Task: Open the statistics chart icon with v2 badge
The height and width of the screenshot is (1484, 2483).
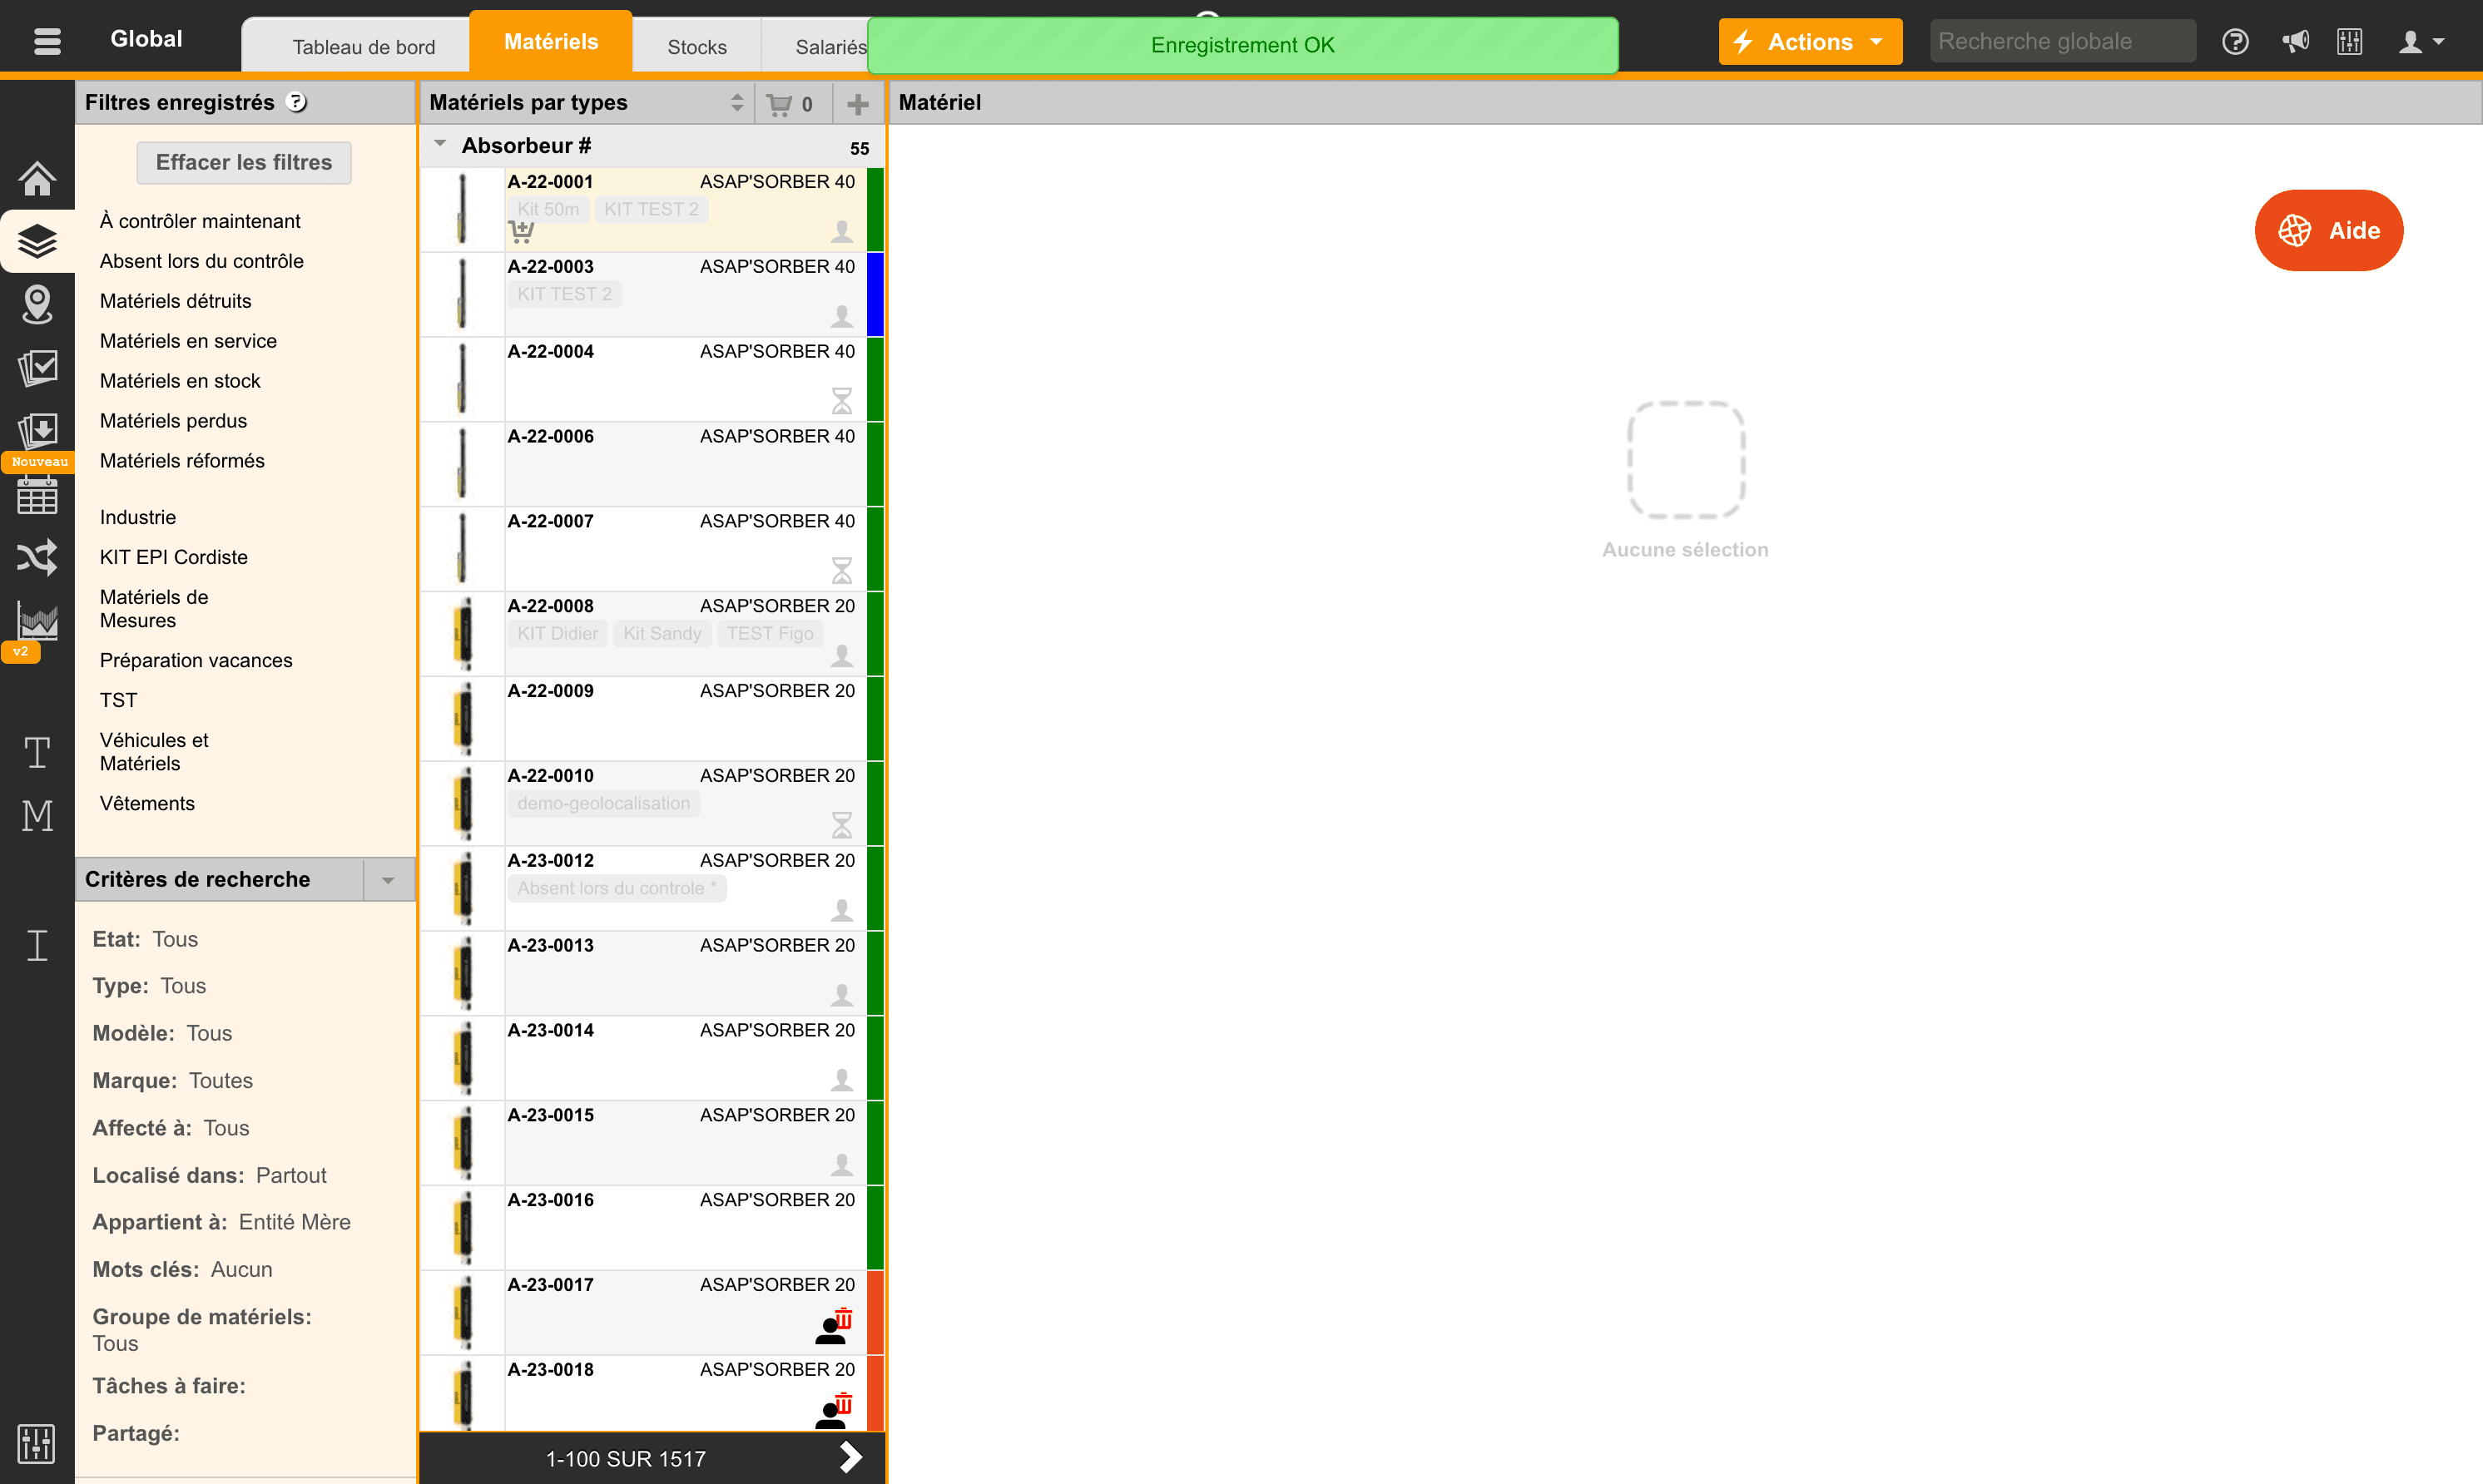Action: [37, 622]
